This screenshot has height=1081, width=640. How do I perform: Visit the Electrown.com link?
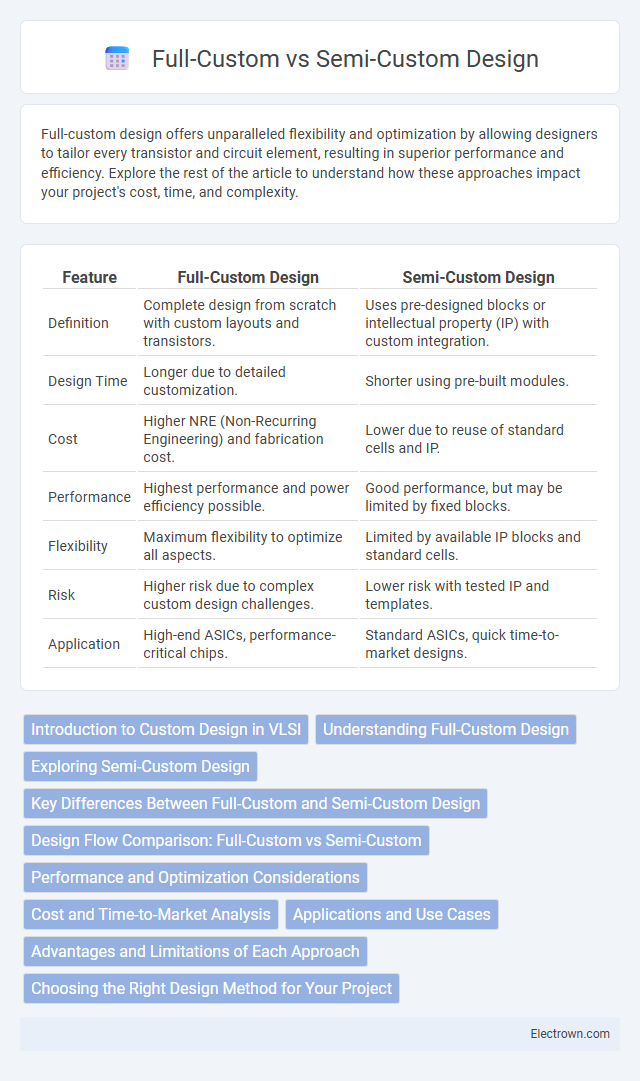(x=571, y=1034)
